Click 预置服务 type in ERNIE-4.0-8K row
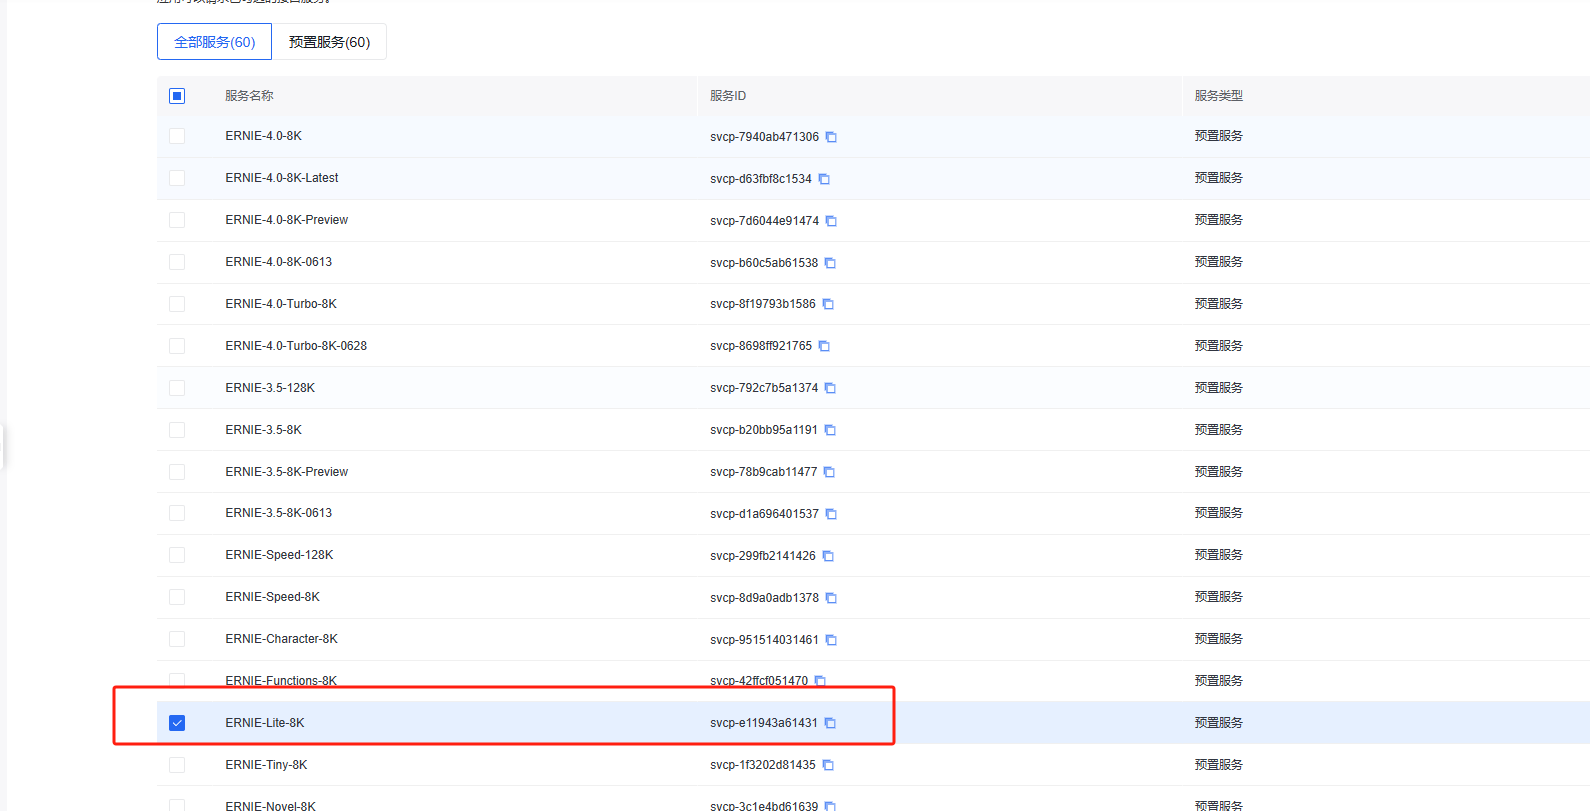 point(1218,136)
